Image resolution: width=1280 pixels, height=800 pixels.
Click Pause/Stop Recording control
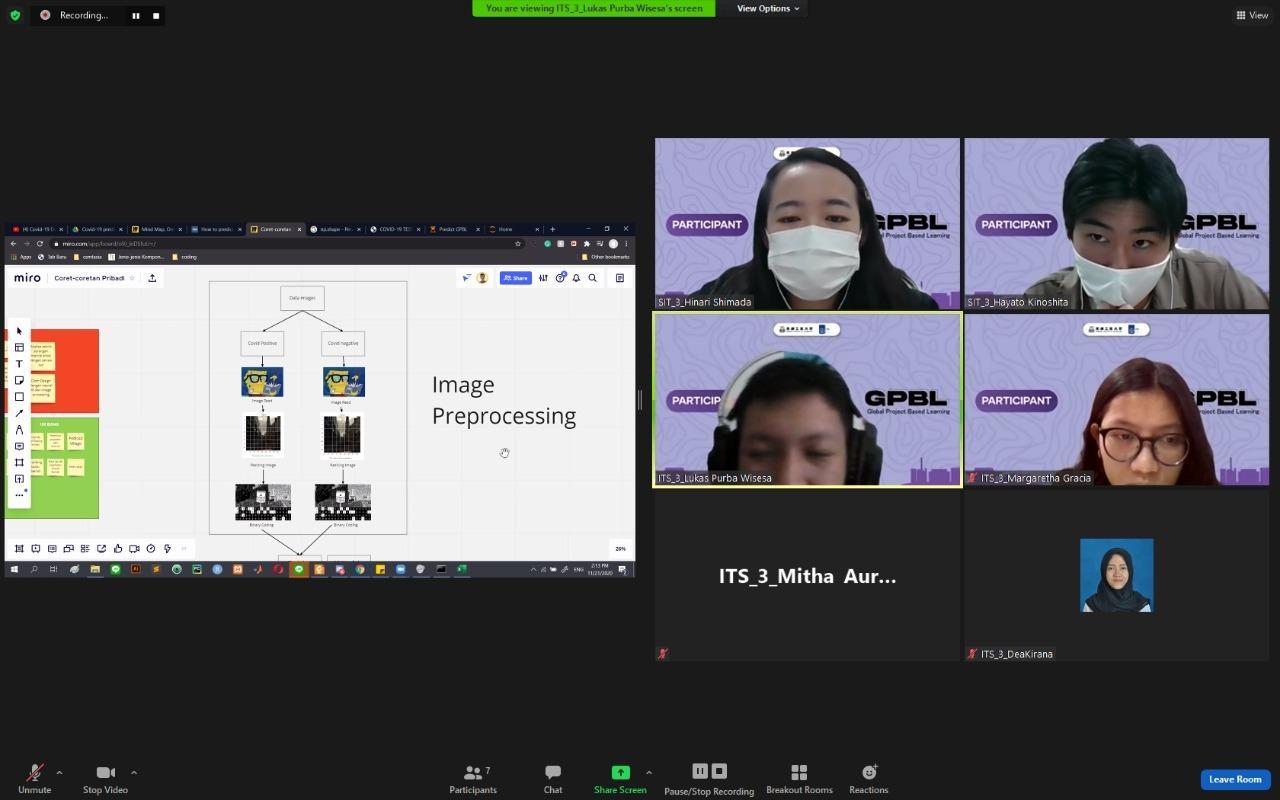pyautogui.click(x=709, y=779)
